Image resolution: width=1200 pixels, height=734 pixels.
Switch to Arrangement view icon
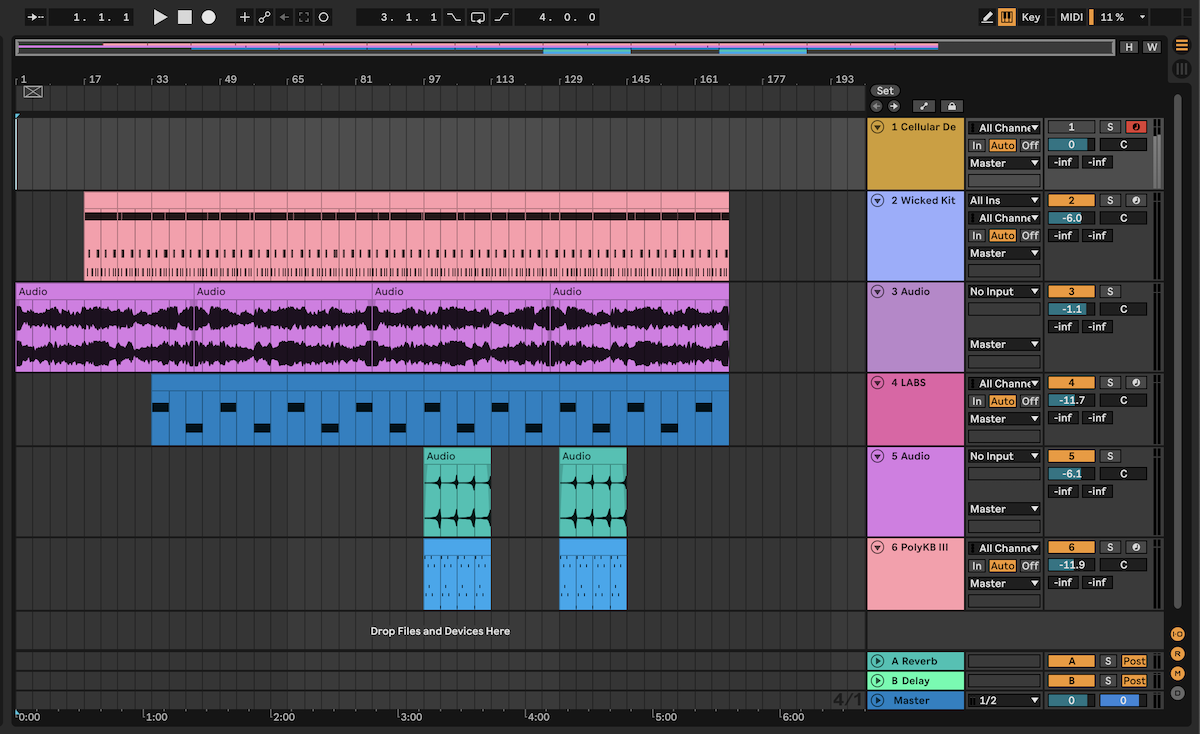click(1182, 45)
